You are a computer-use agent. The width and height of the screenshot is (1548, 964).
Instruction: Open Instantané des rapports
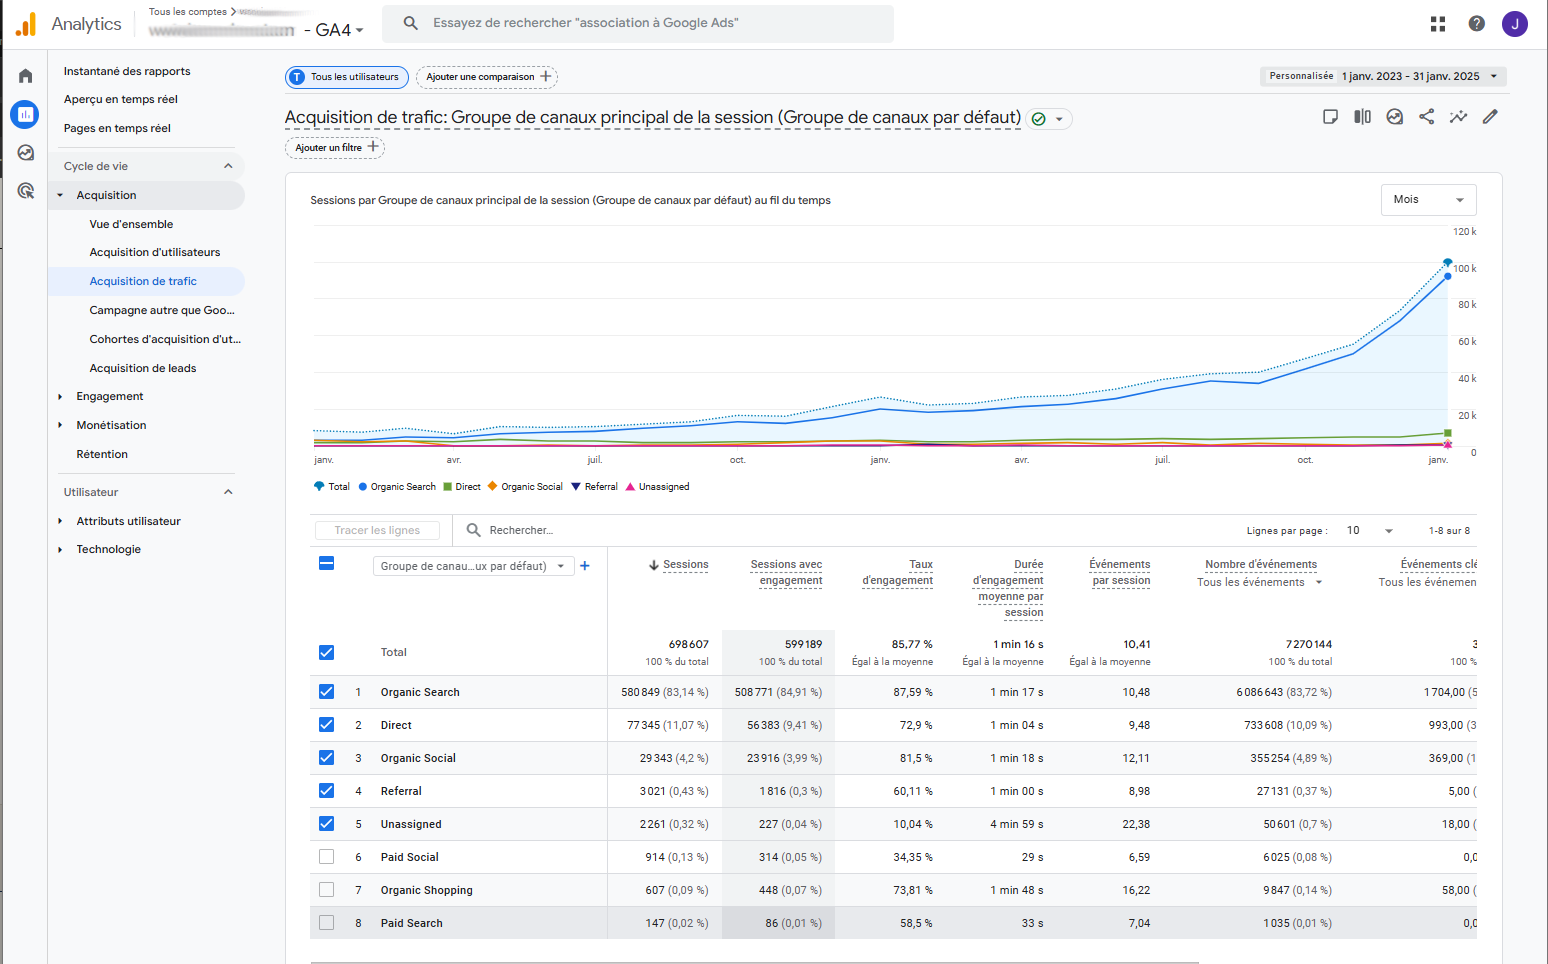pos(127,71)
